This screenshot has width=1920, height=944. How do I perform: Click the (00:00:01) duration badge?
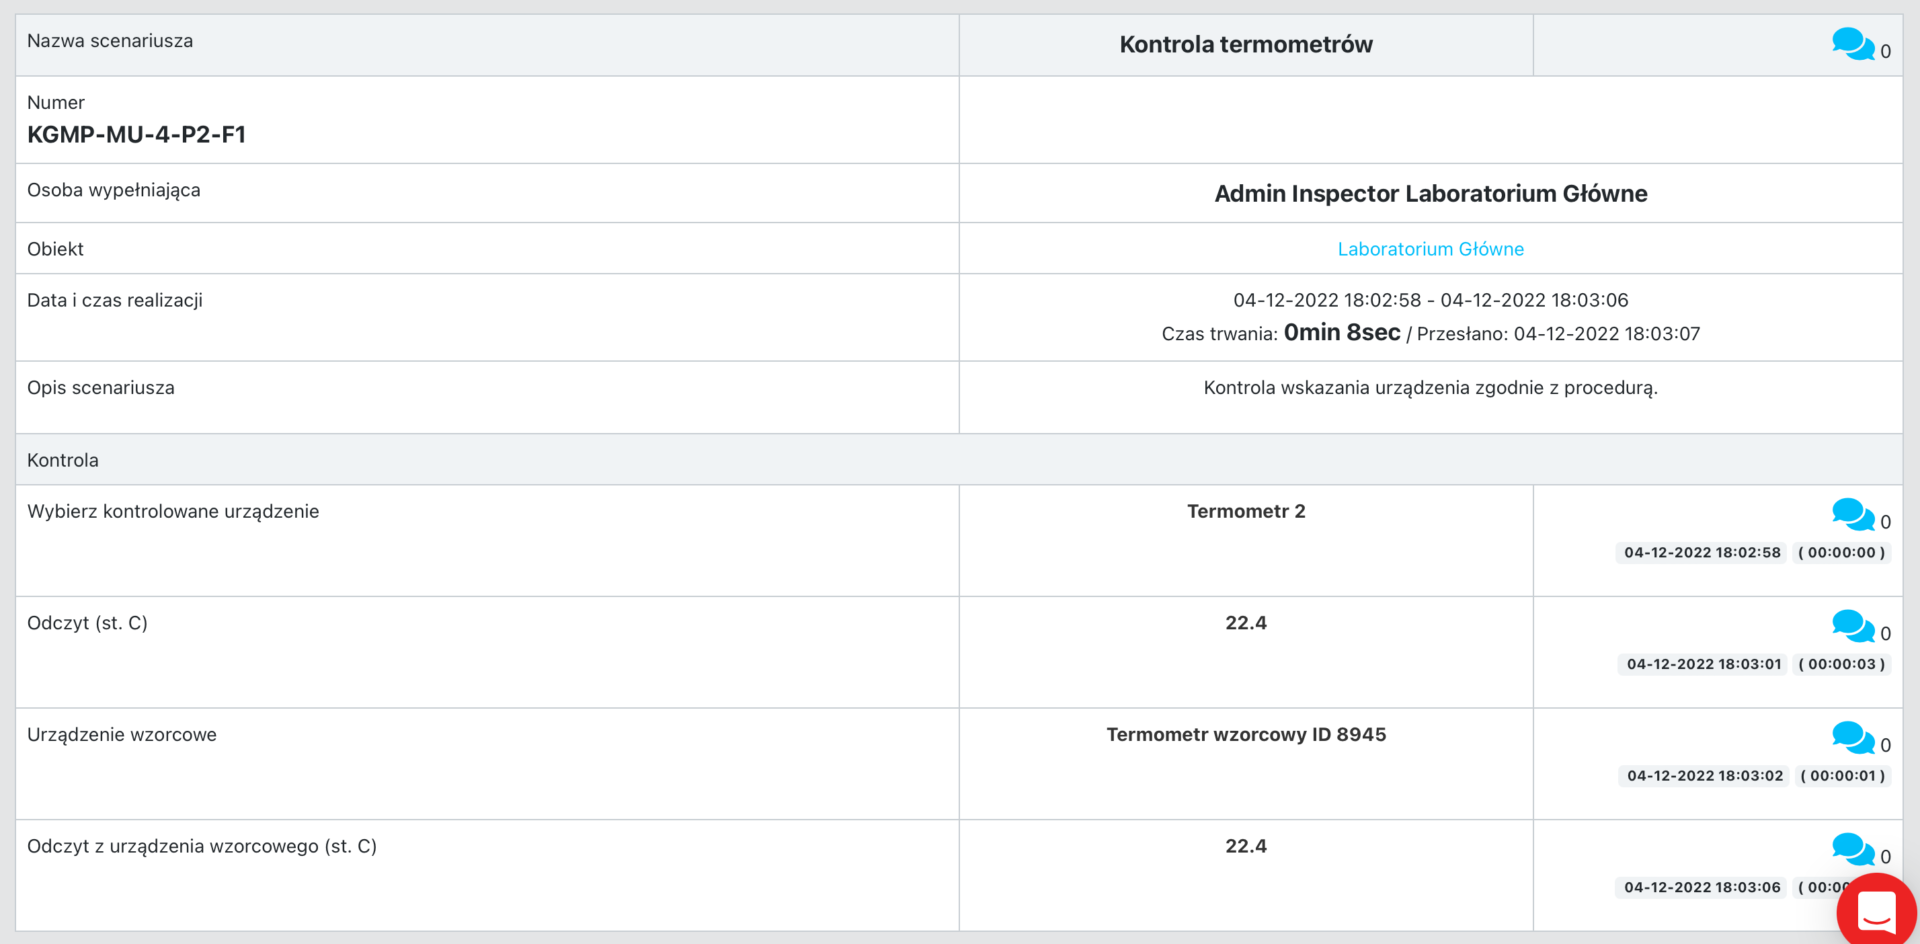(1842, 776)
